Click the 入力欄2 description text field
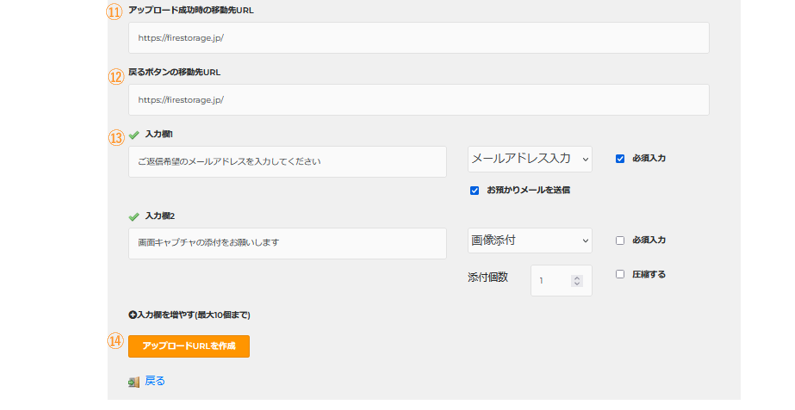795x410 pixels. [x=287, y=243]
